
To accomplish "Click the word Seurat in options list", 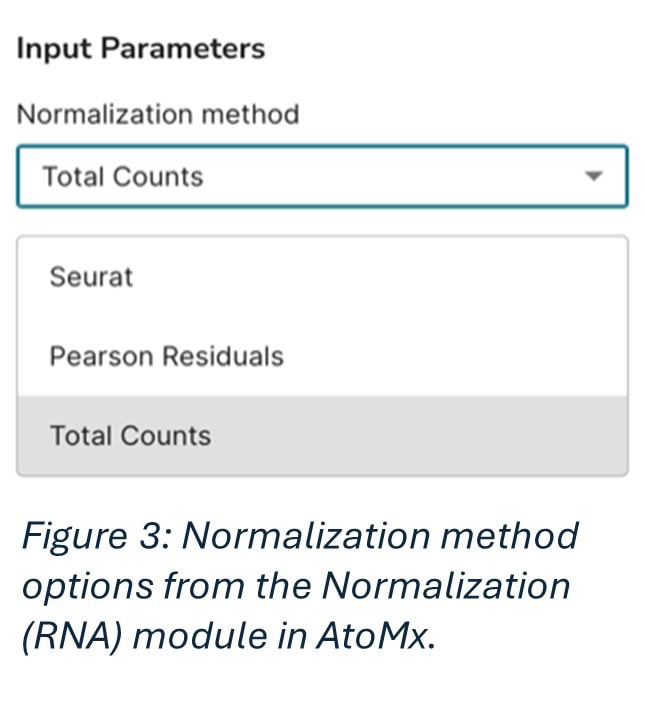I will (91, 276).
